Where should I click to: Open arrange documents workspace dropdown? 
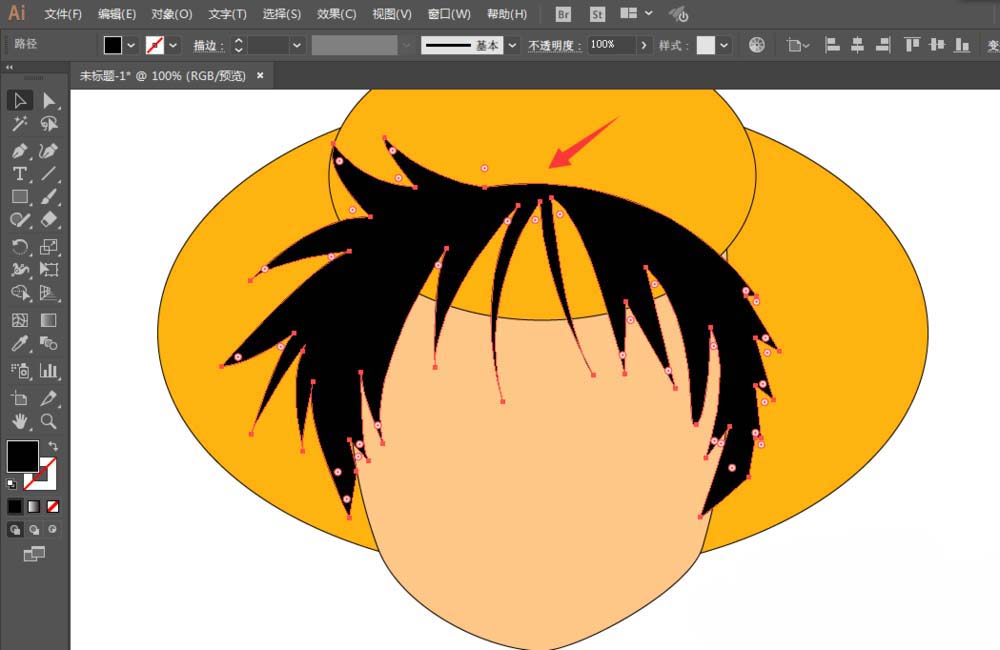click(x=636, y=13)
